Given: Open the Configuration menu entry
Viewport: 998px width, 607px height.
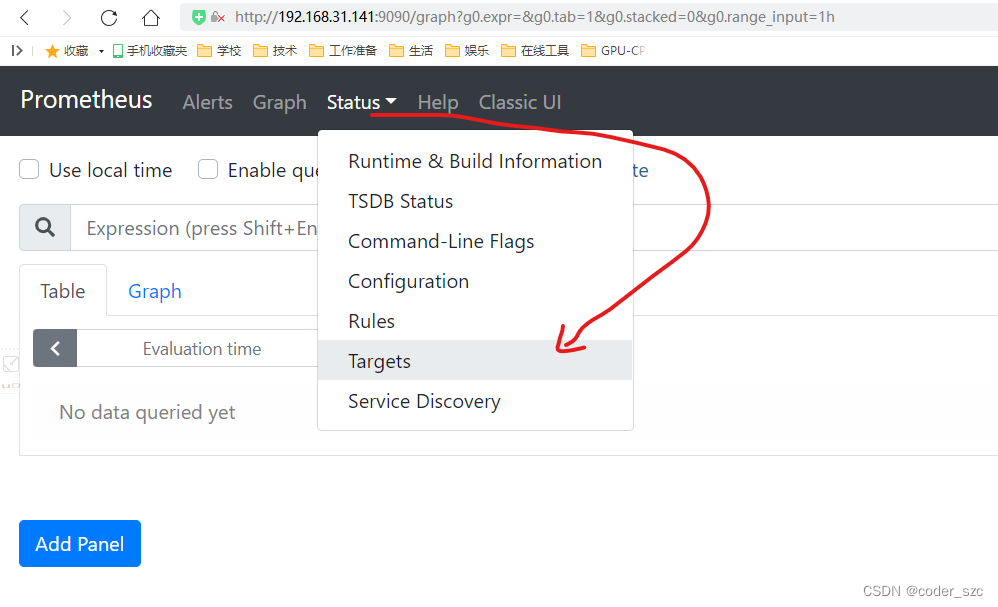Looking at the screenshot, I should pos(475,282).
